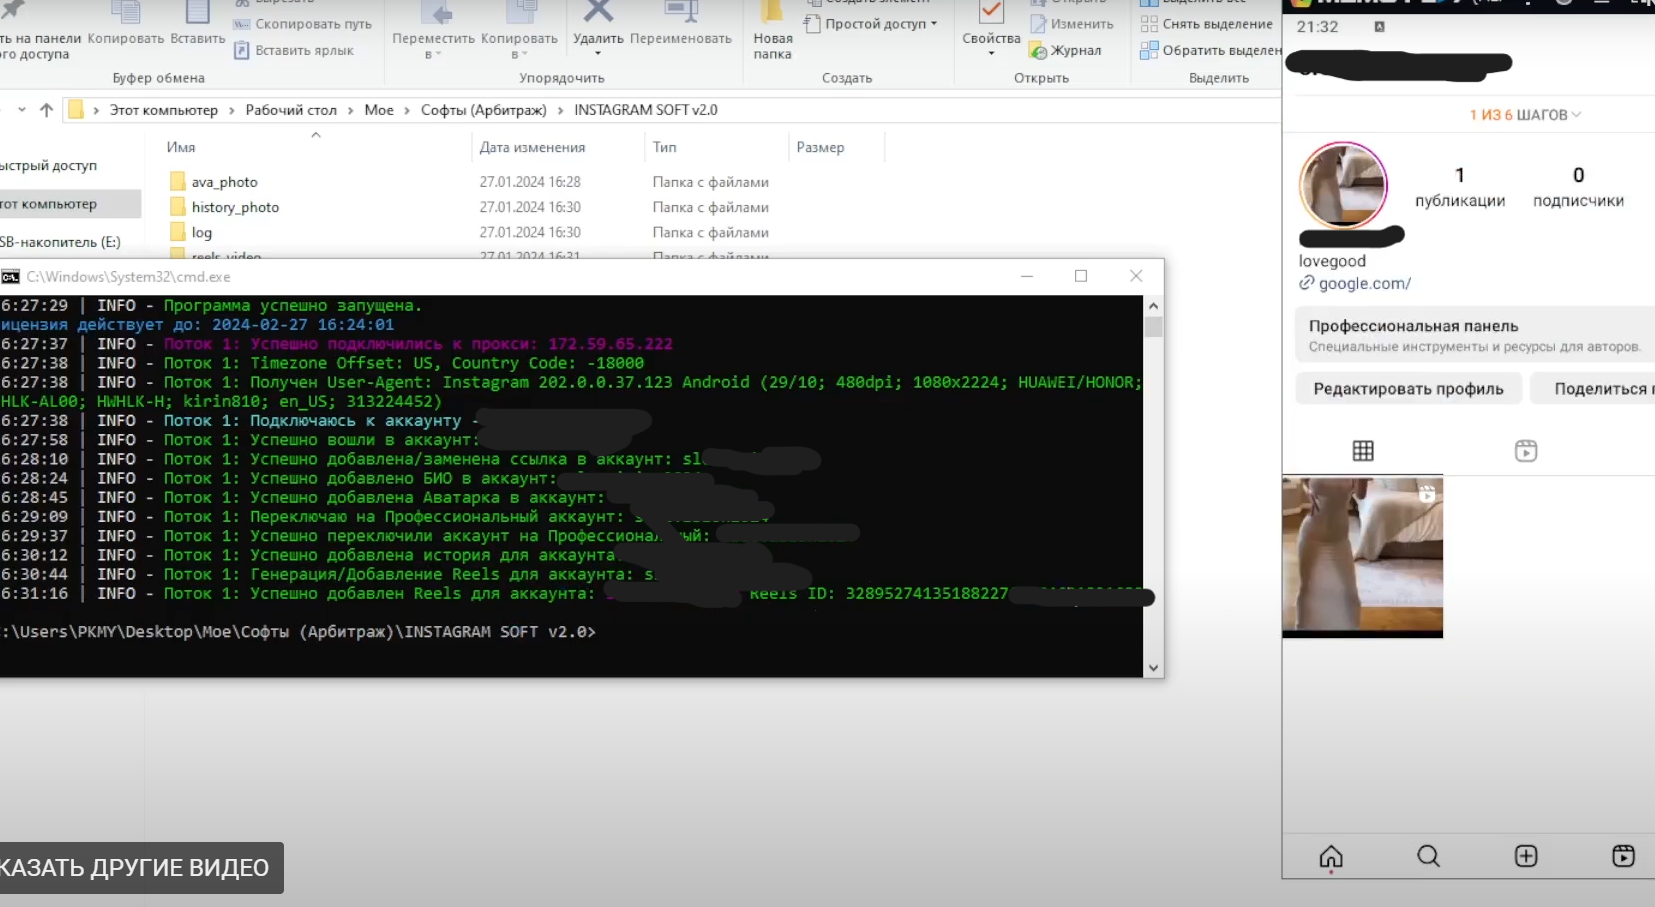Click the New folder (Новая папка) icon
Viewport: 1655px width, 907px height.
tap(772, 14)
